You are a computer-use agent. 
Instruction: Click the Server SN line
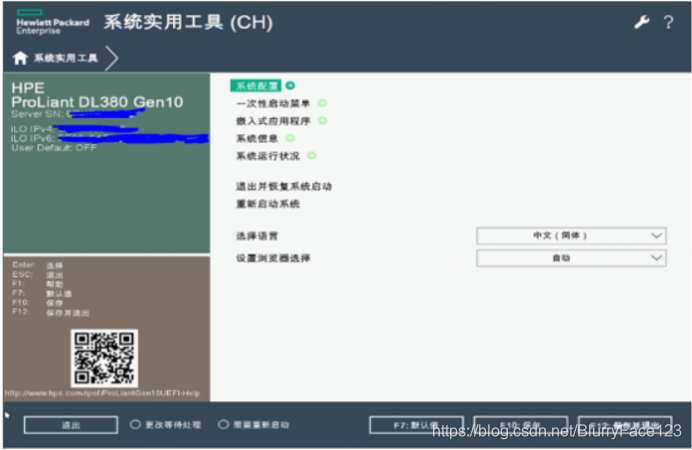click(77, 114)
